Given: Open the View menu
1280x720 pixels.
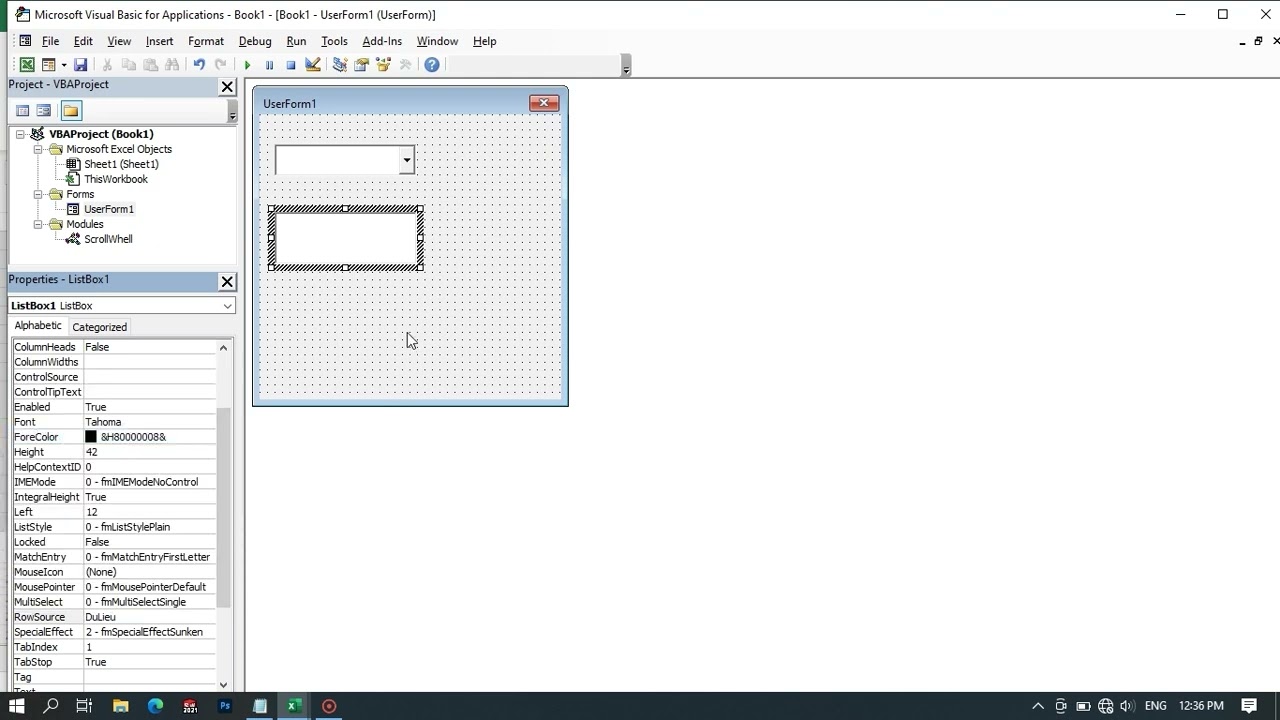Looking at the screenshot, I should point(119,41).
